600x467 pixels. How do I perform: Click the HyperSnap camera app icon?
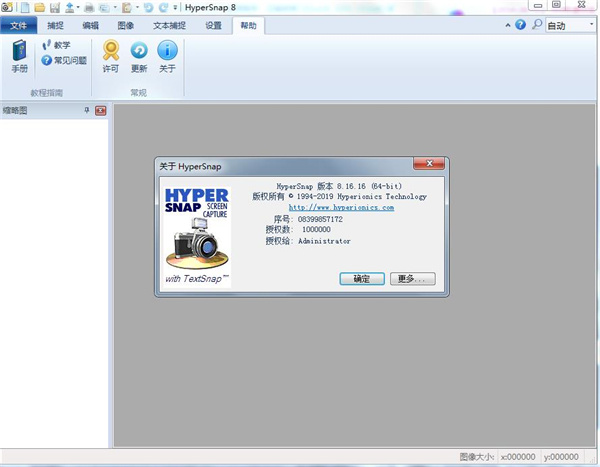coord(7,7)
